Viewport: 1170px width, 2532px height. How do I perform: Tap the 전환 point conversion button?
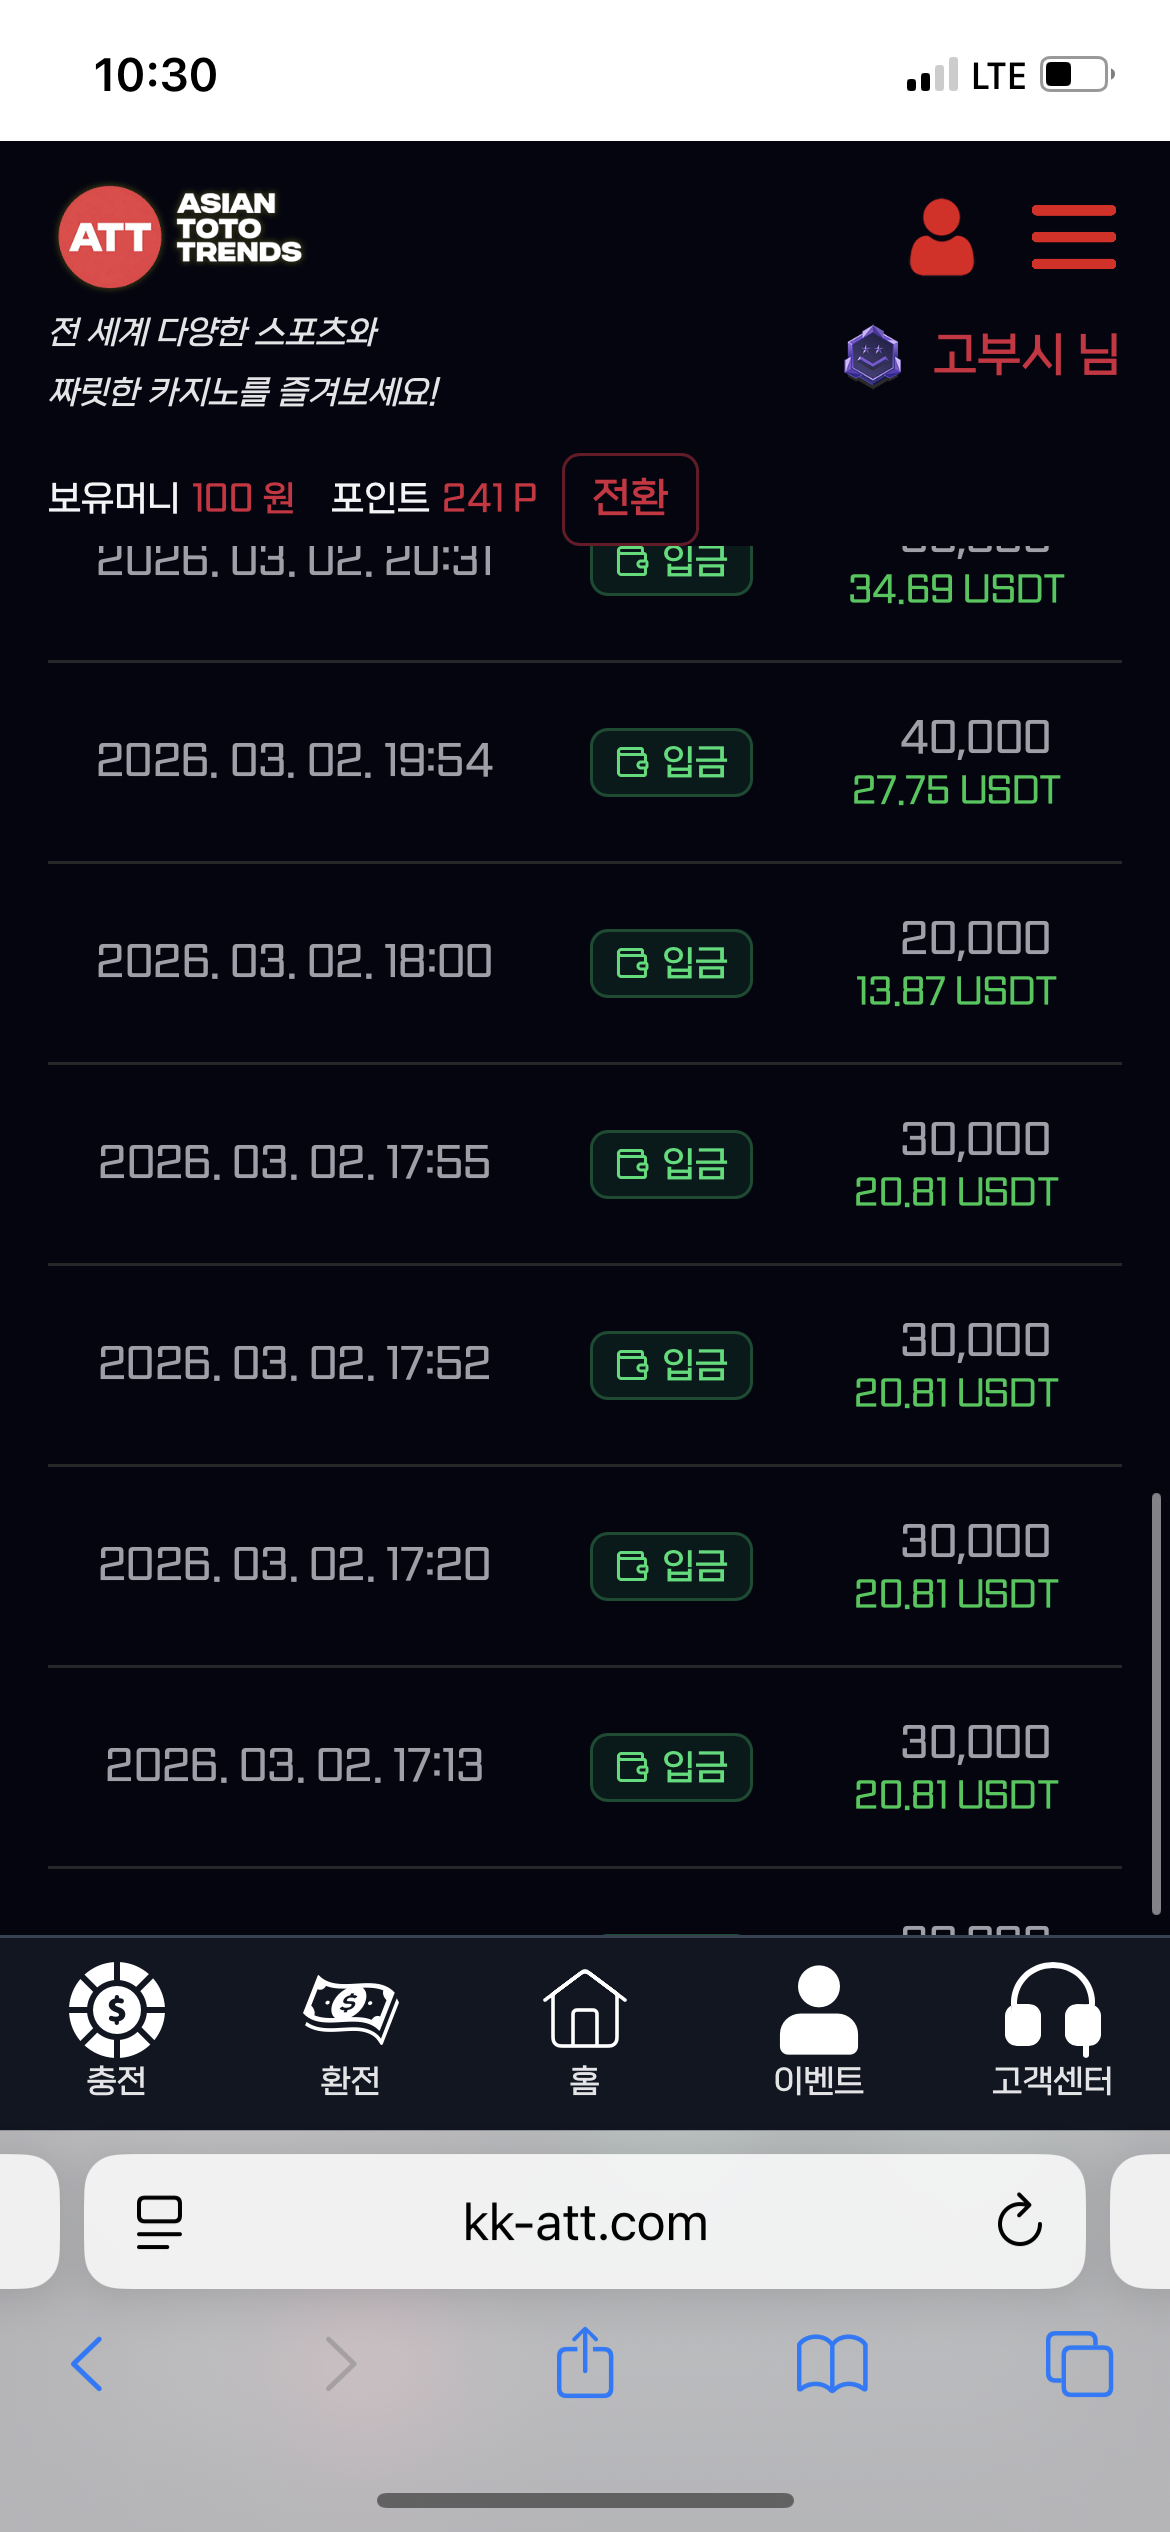pos(630,498)
